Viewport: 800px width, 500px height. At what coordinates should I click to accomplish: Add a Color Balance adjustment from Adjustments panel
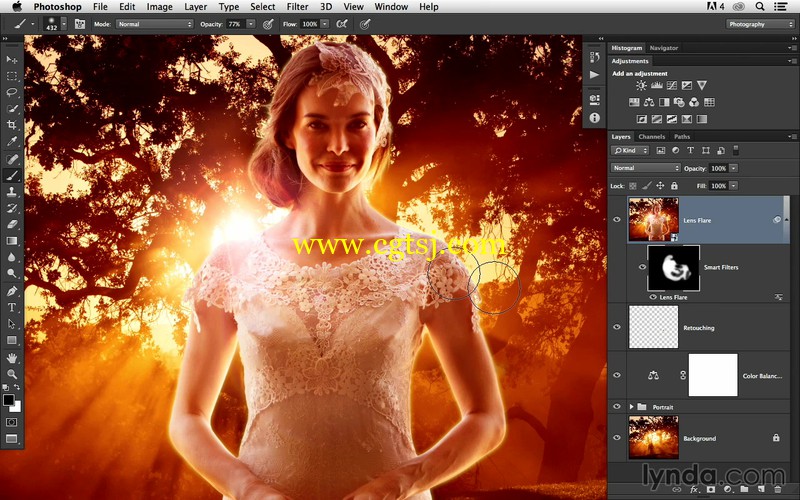click(649, 103)
